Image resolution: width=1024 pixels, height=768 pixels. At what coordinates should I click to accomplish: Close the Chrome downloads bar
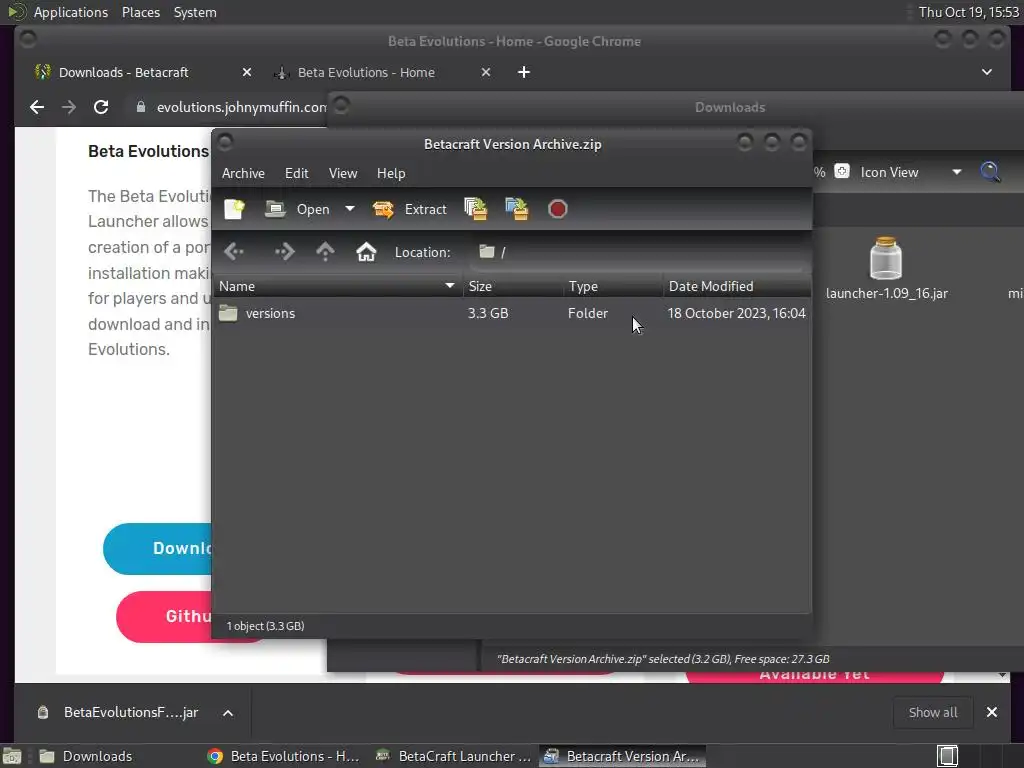[x=991, y=712]
